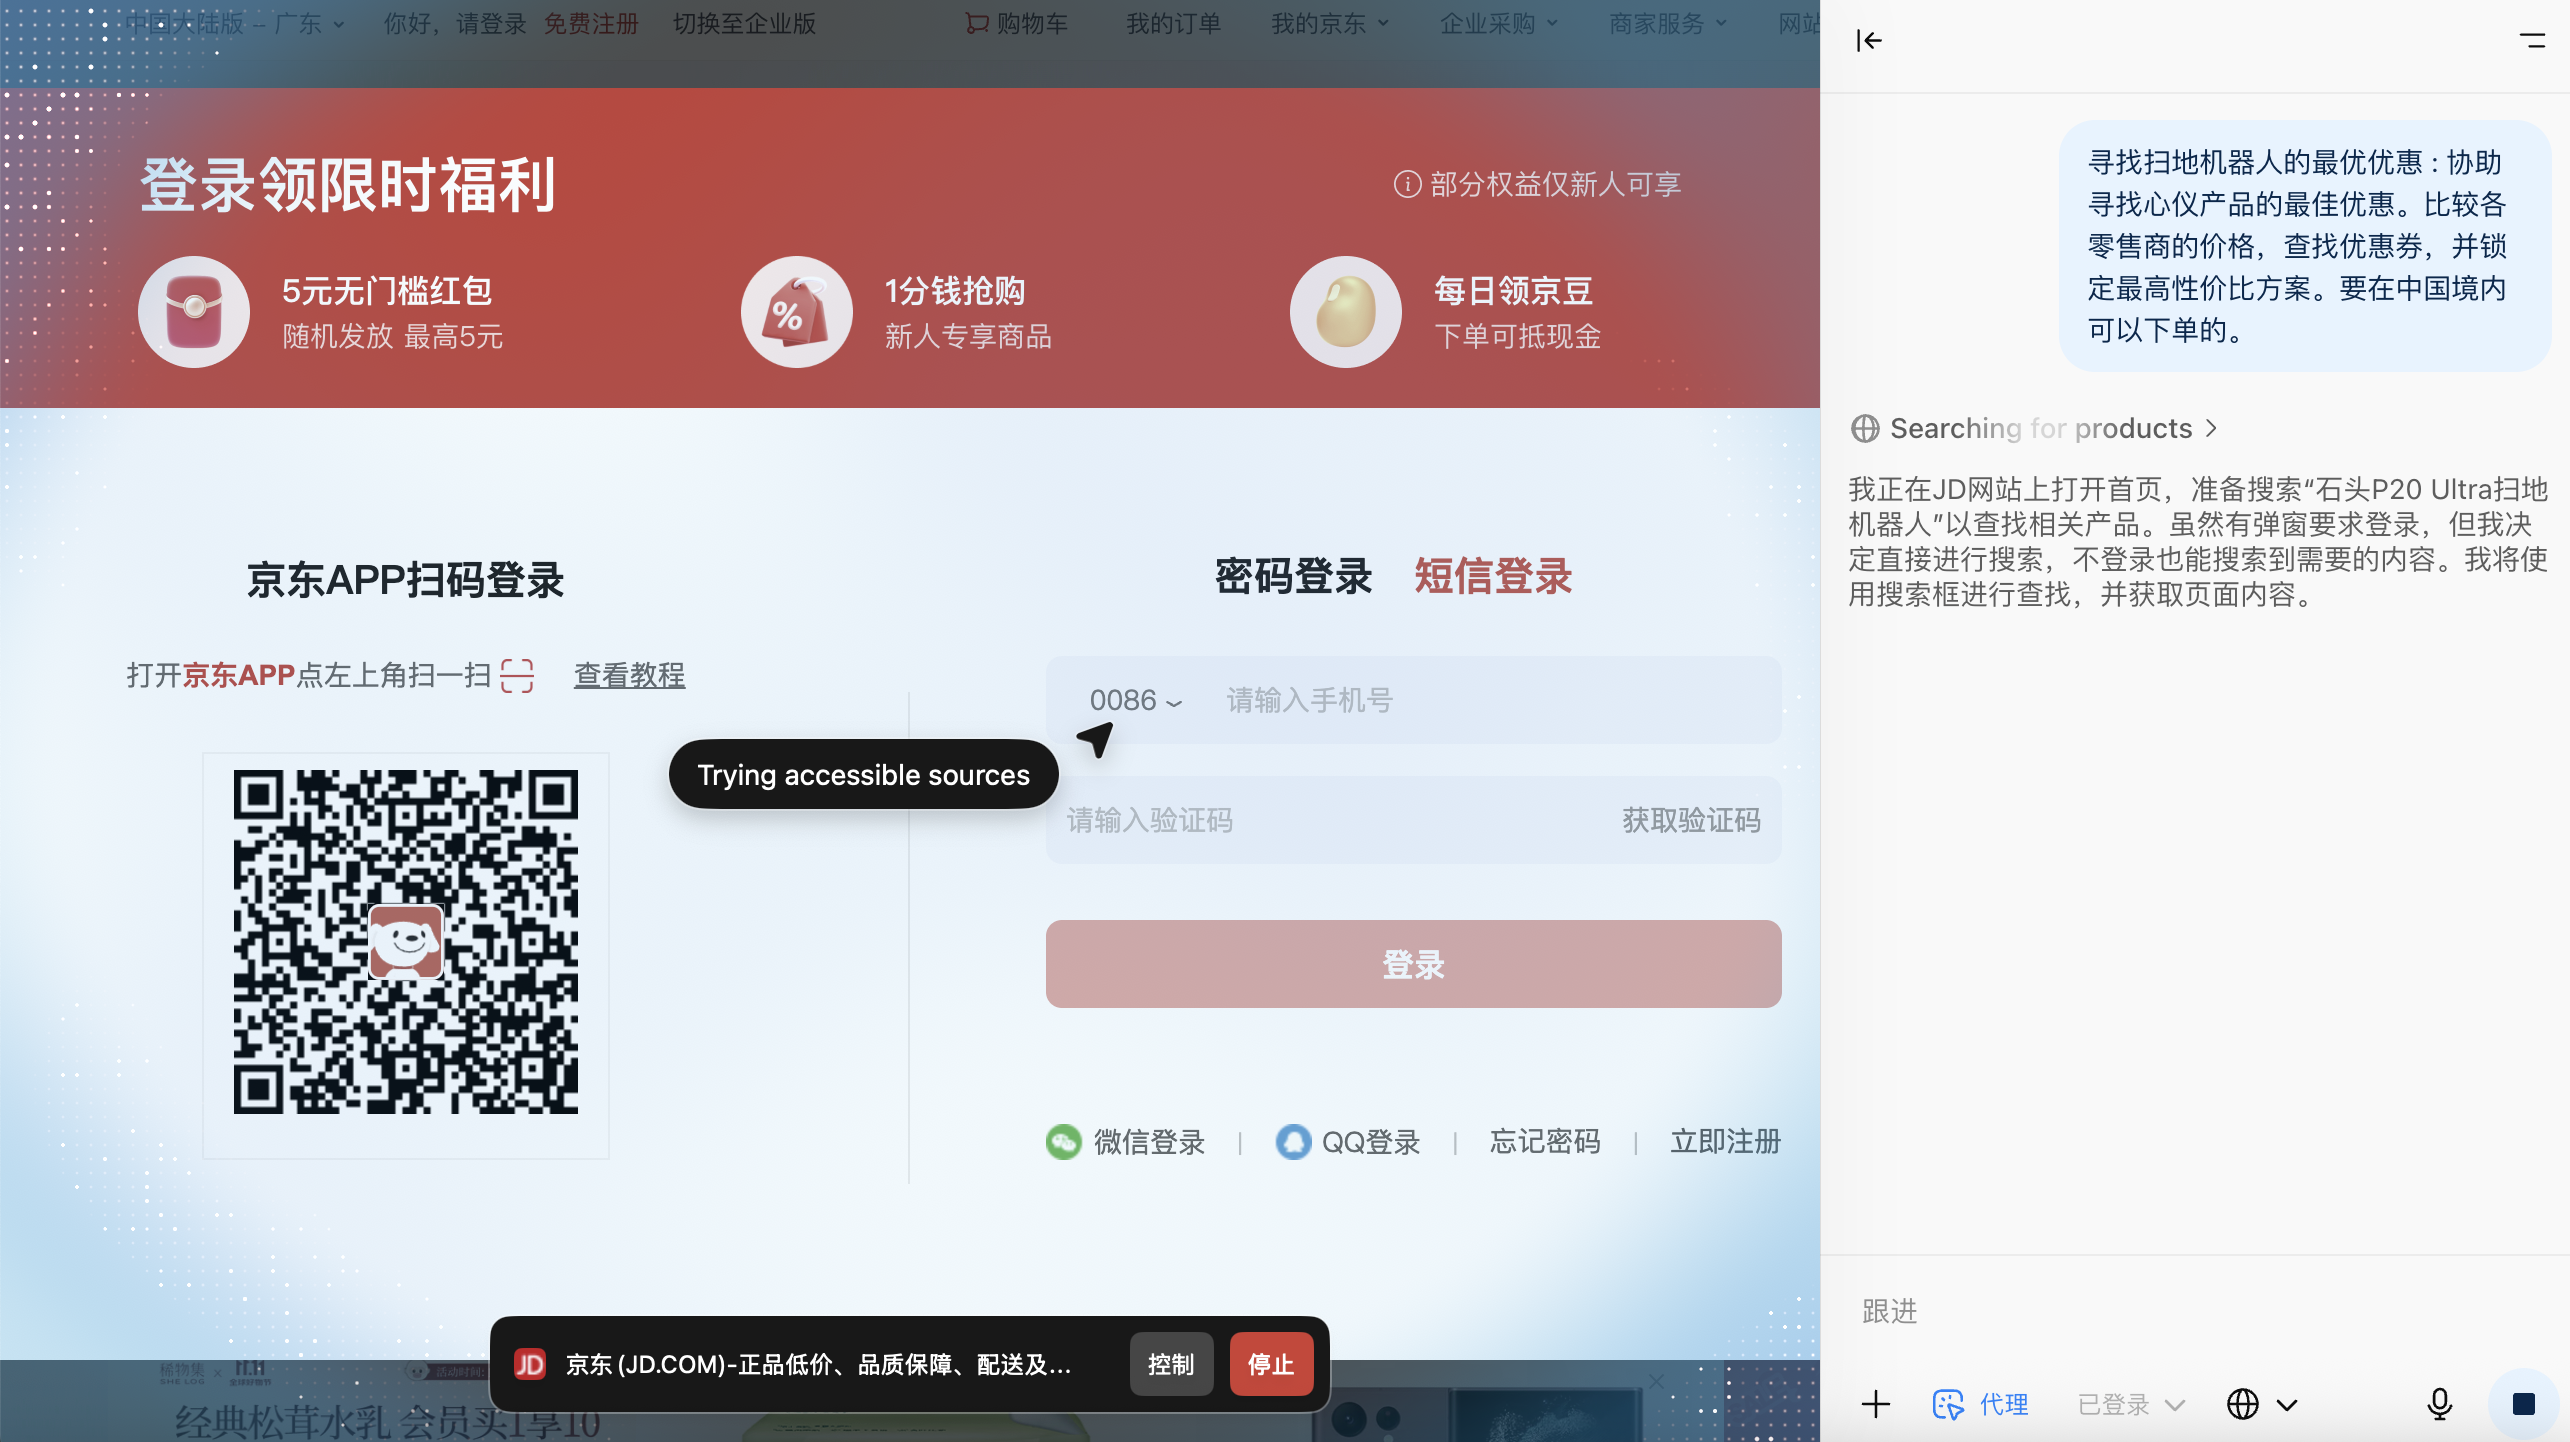Open the globe language dropdown
Viewport: 2570px width, 1442px height.
click(x=2262, y=1404)
